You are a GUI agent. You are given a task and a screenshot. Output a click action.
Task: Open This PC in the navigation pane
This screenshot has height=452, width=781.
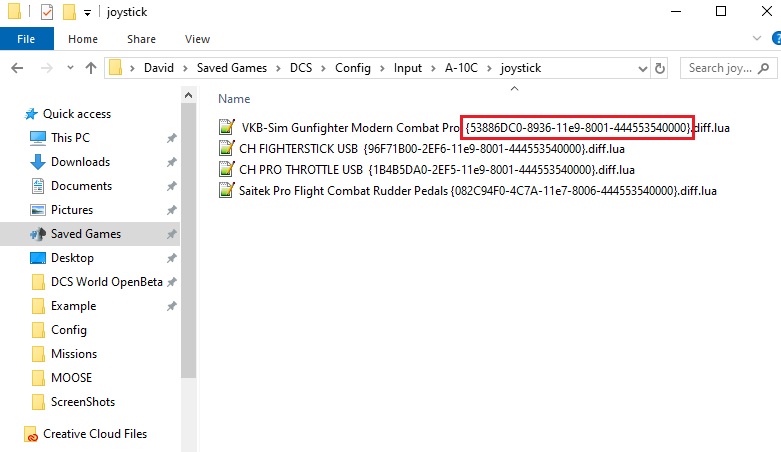coord(70,138)
